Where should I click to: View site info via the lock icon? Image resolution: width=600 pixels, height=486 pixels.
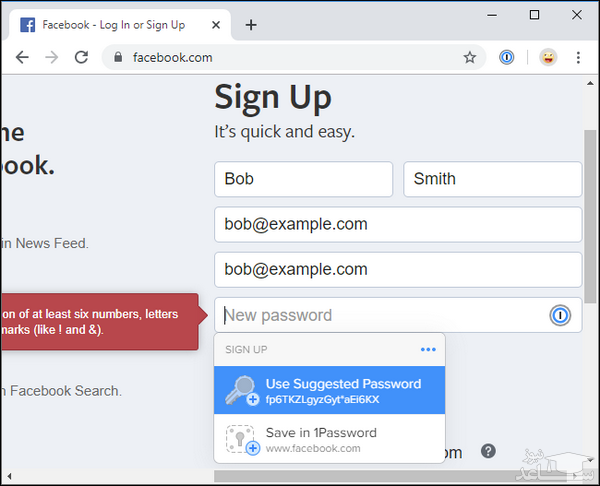click(x=120, y=58)
